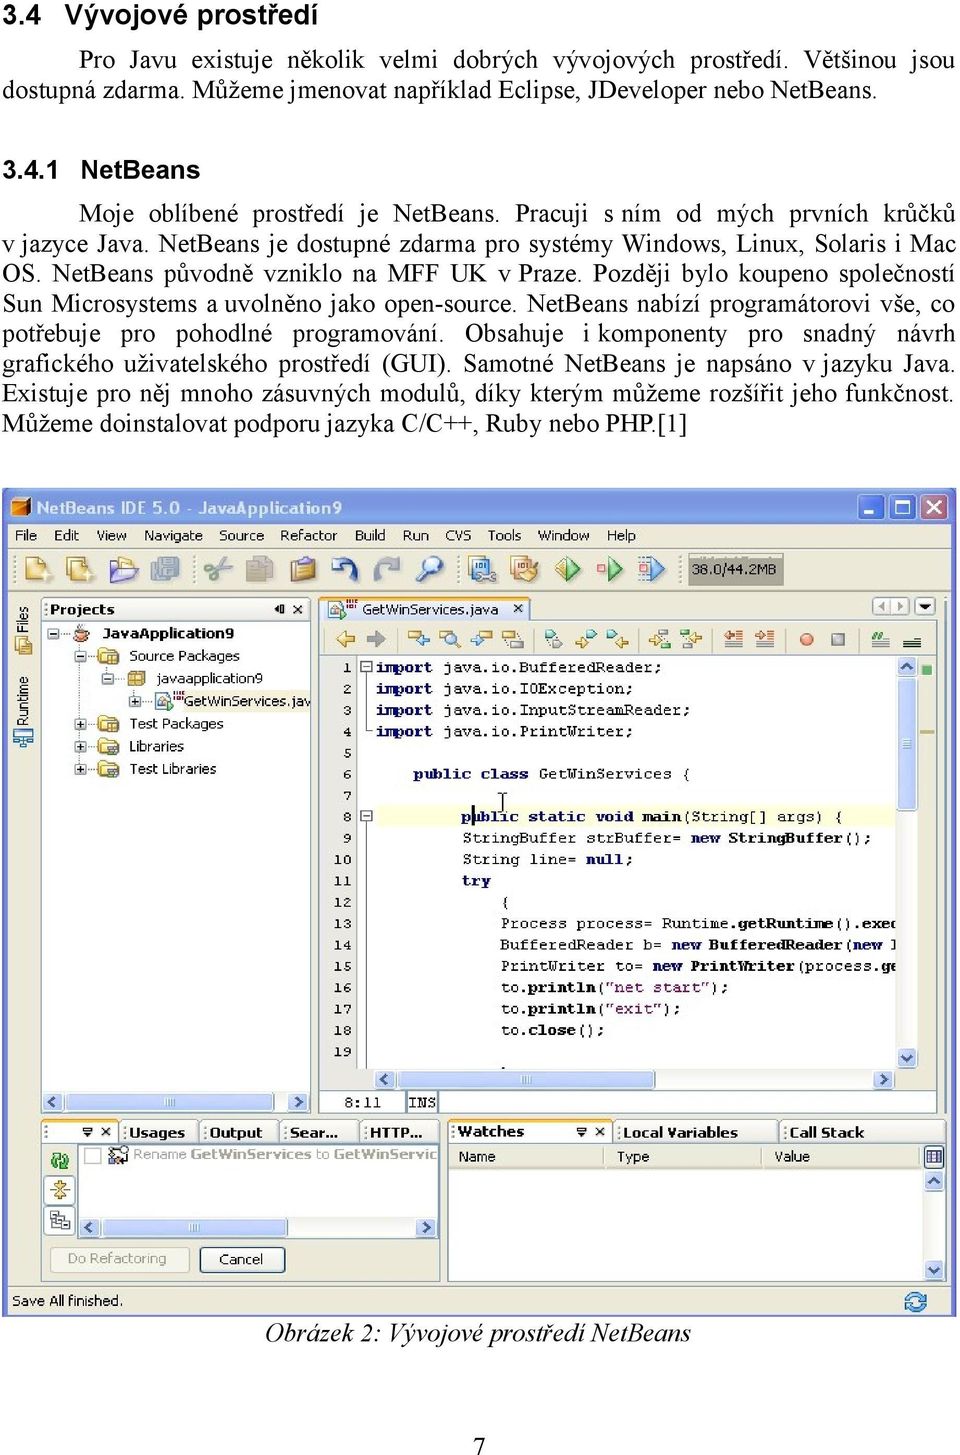Screen dimensions: 960x1455
Task: Click the Copy toolbar icon
Action: point(260,569)
